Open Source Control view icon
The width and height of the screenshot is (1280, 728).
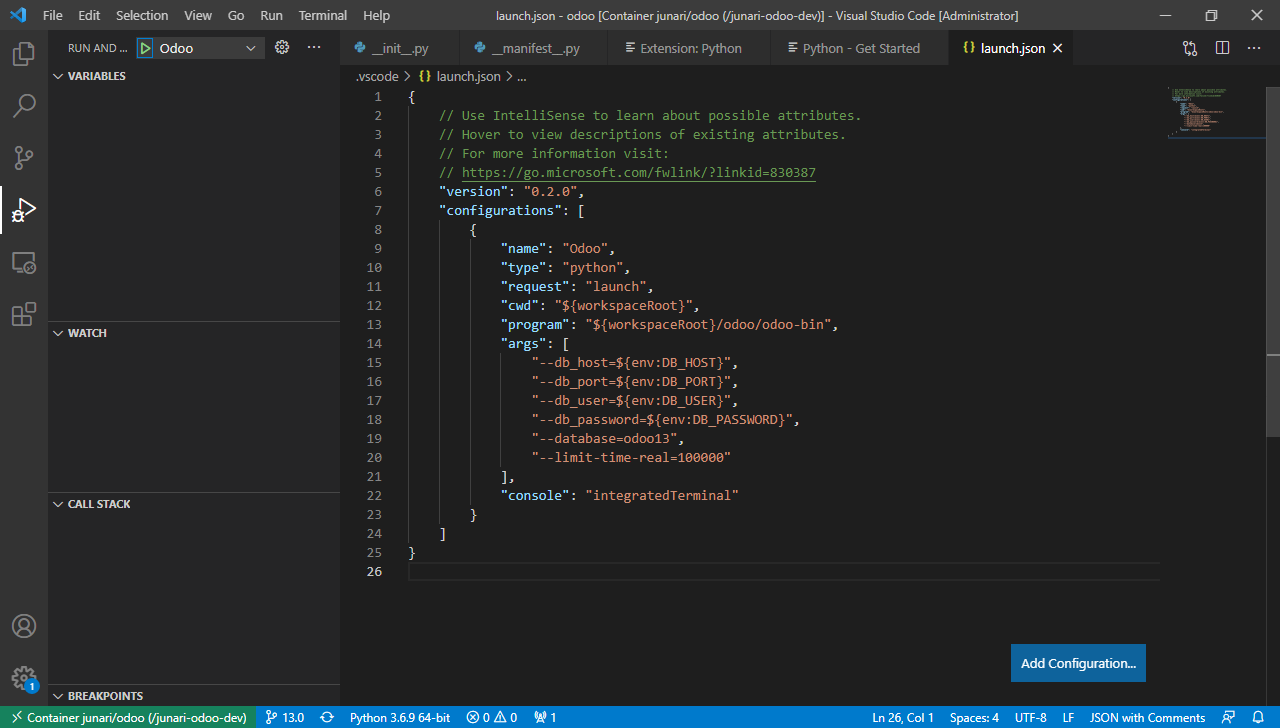coord(23,158)
